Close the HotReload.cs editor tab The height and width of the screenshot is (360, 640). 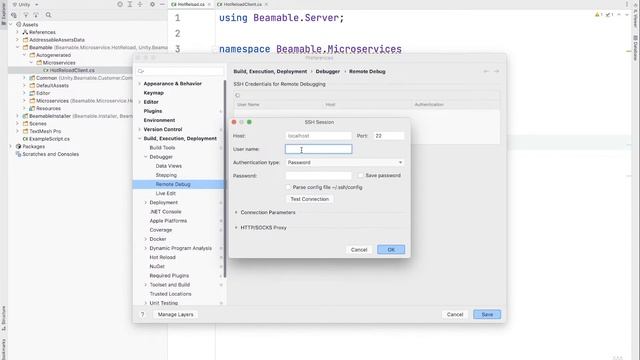click(209, 4)
